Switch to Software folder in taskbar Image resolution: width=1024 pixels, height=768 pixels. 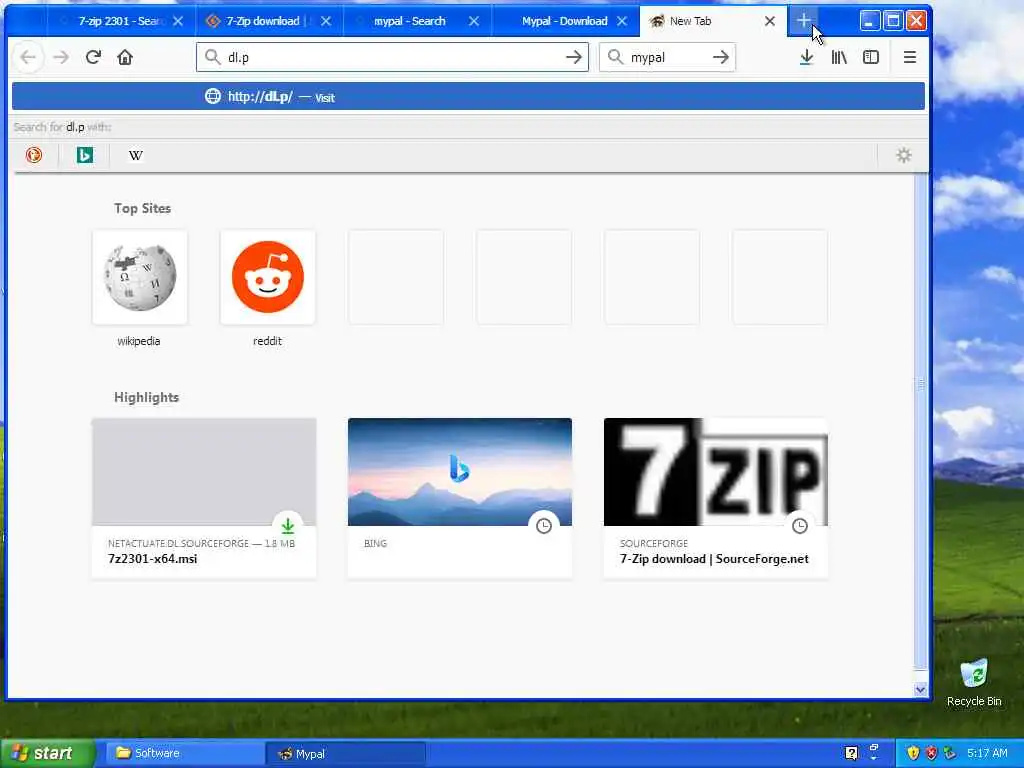tap(183, 753)
